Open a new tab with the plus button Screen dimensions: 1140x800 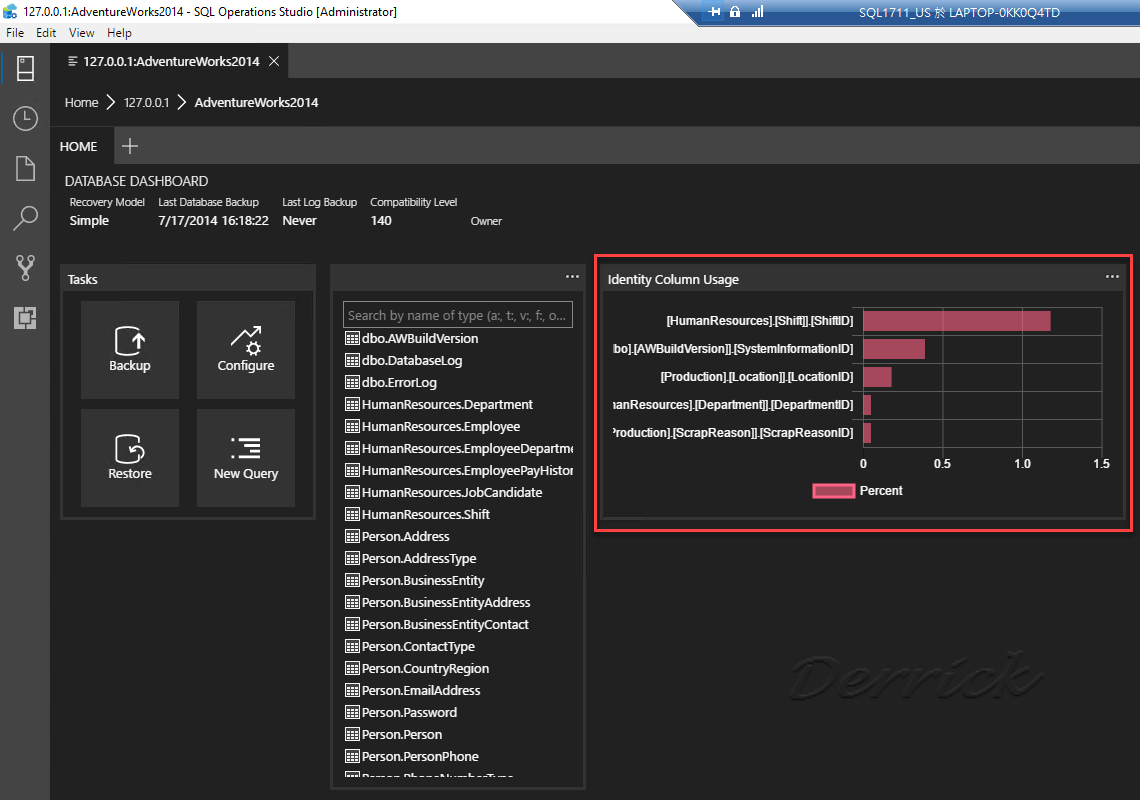click(129, 146)
